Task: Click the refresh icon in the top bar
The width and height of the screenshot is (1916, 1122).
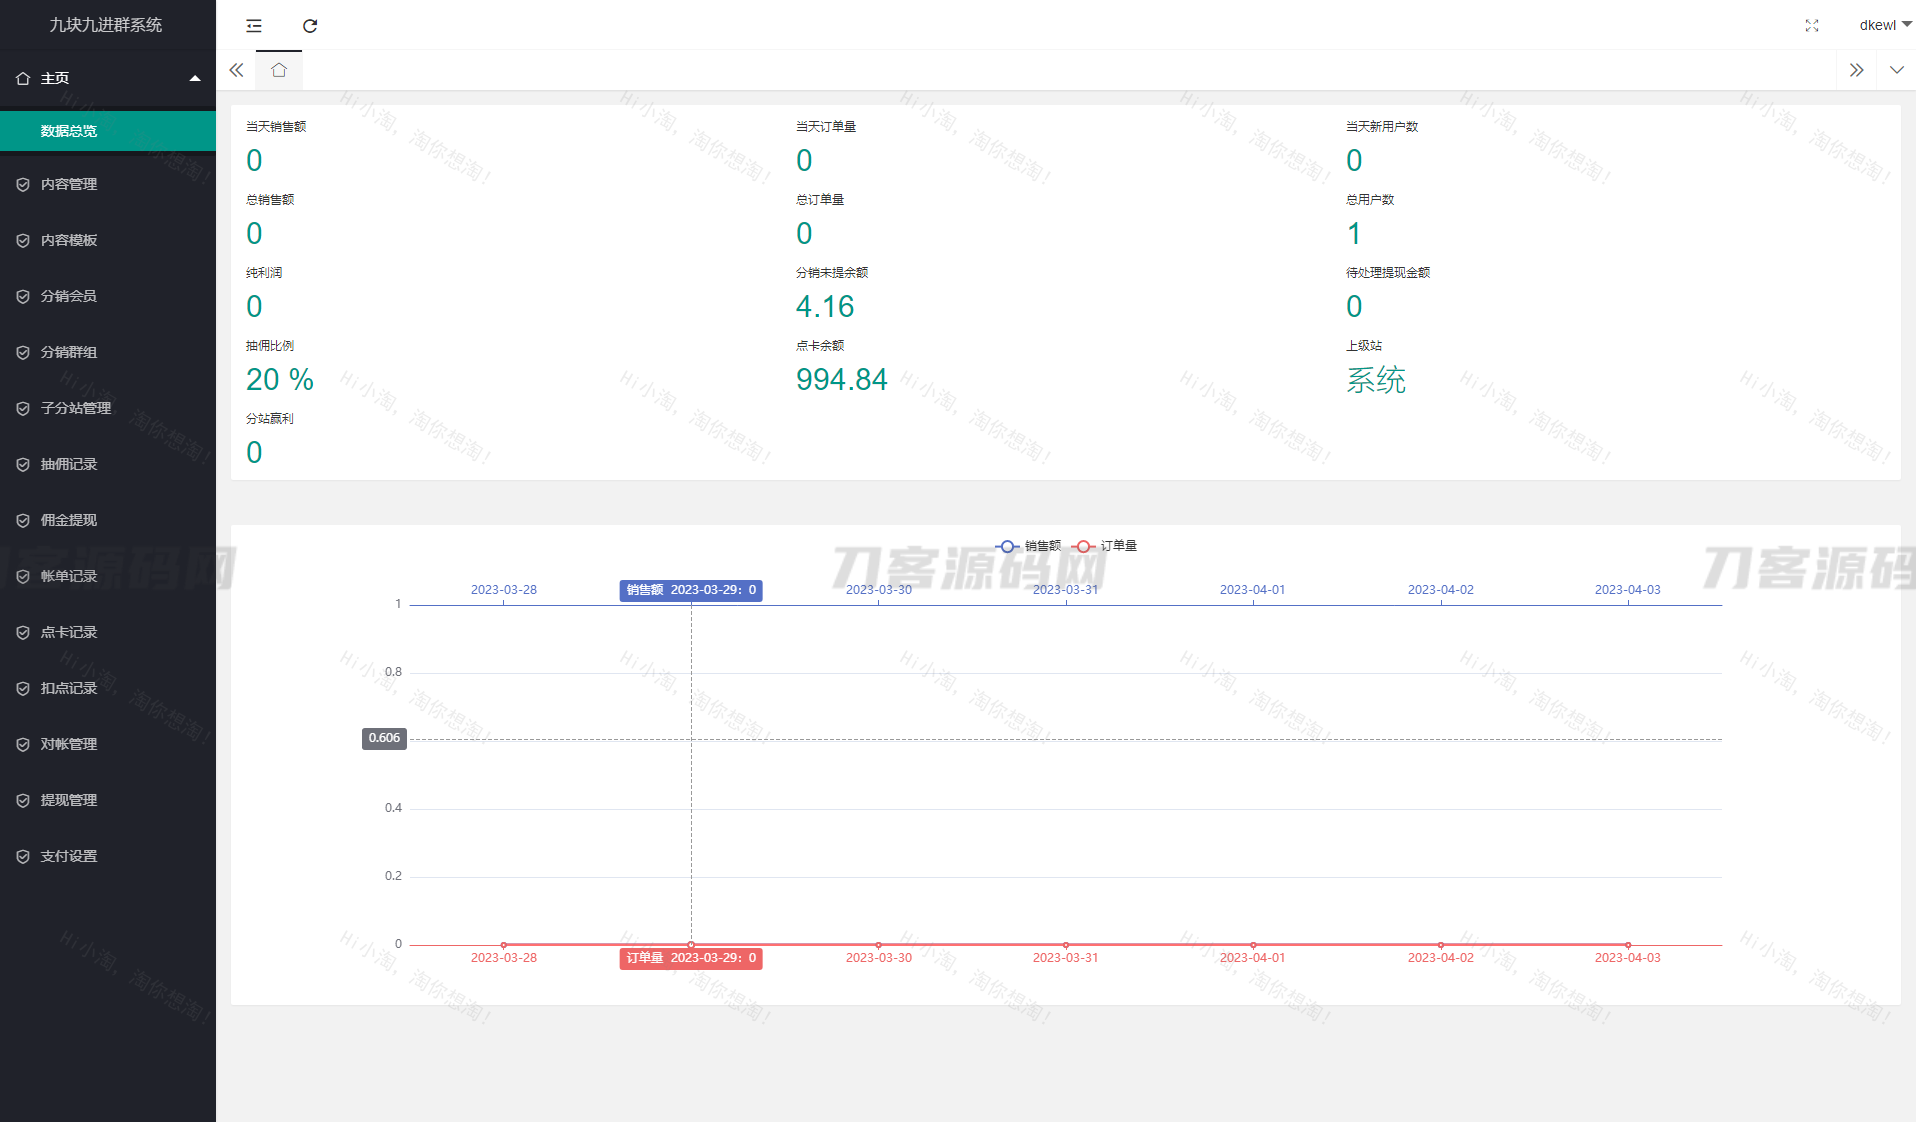Action: pos(310,26)
